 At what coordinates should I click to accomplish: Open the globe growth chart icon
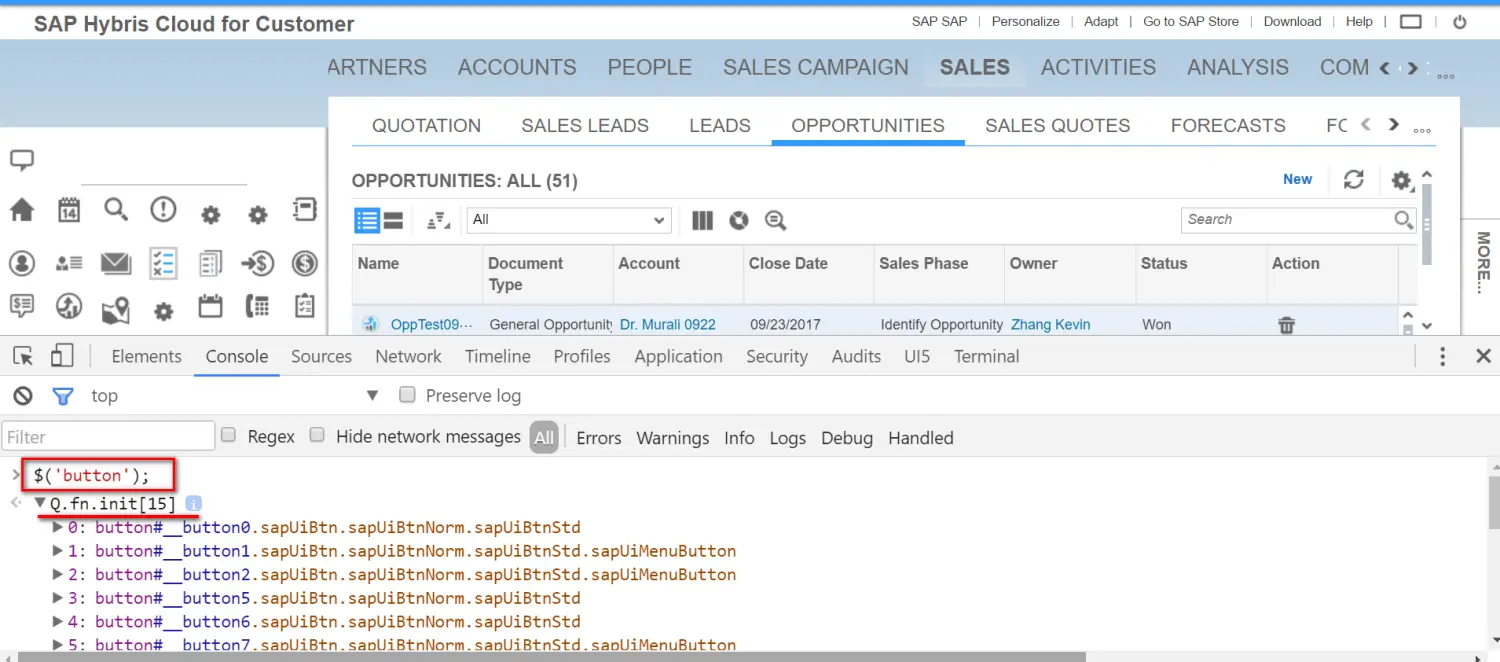point(69,306)
